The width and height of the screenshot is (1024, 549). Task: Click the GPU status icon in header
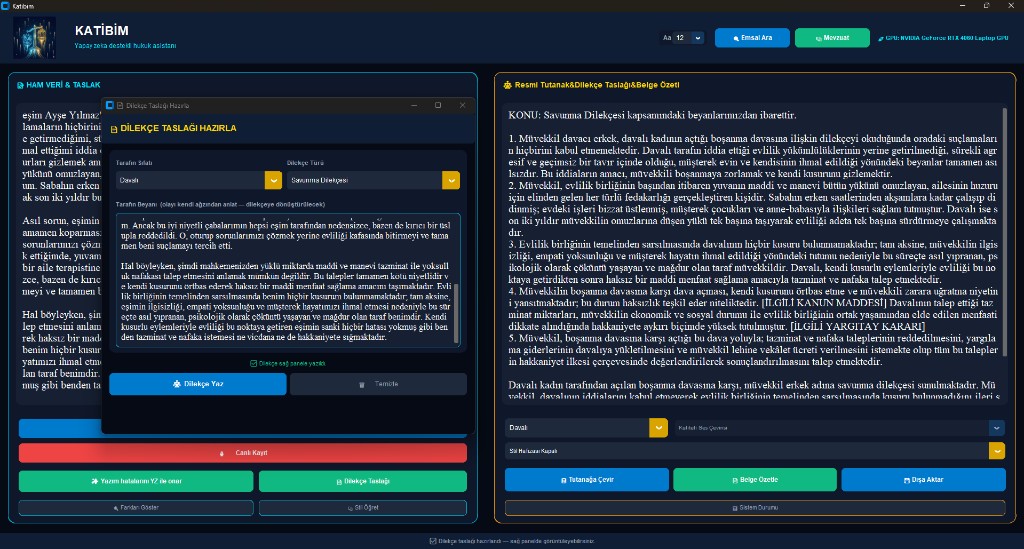(x=881, y=39)
